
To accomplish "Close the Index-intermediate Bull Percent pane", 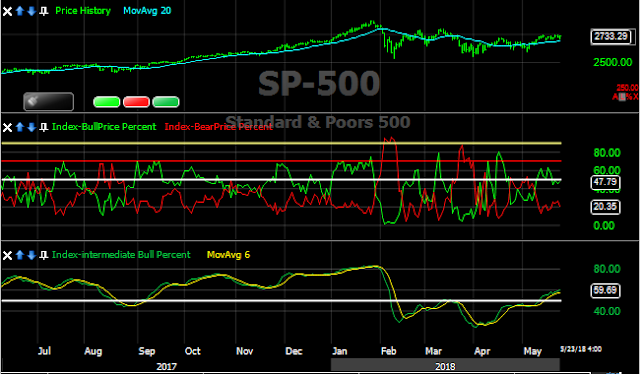I will (7, 256).
